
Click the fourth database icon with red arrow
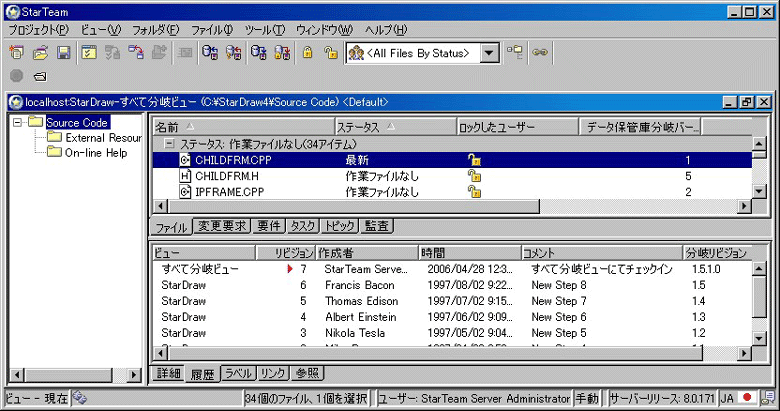[282, 52]
